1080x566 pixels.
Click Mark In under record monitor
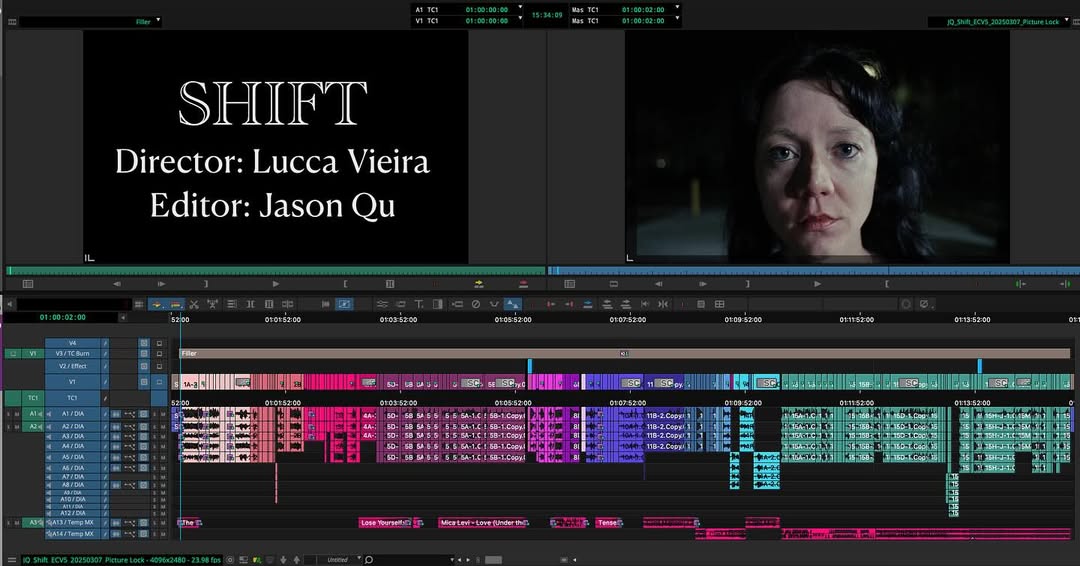(886, 284)
